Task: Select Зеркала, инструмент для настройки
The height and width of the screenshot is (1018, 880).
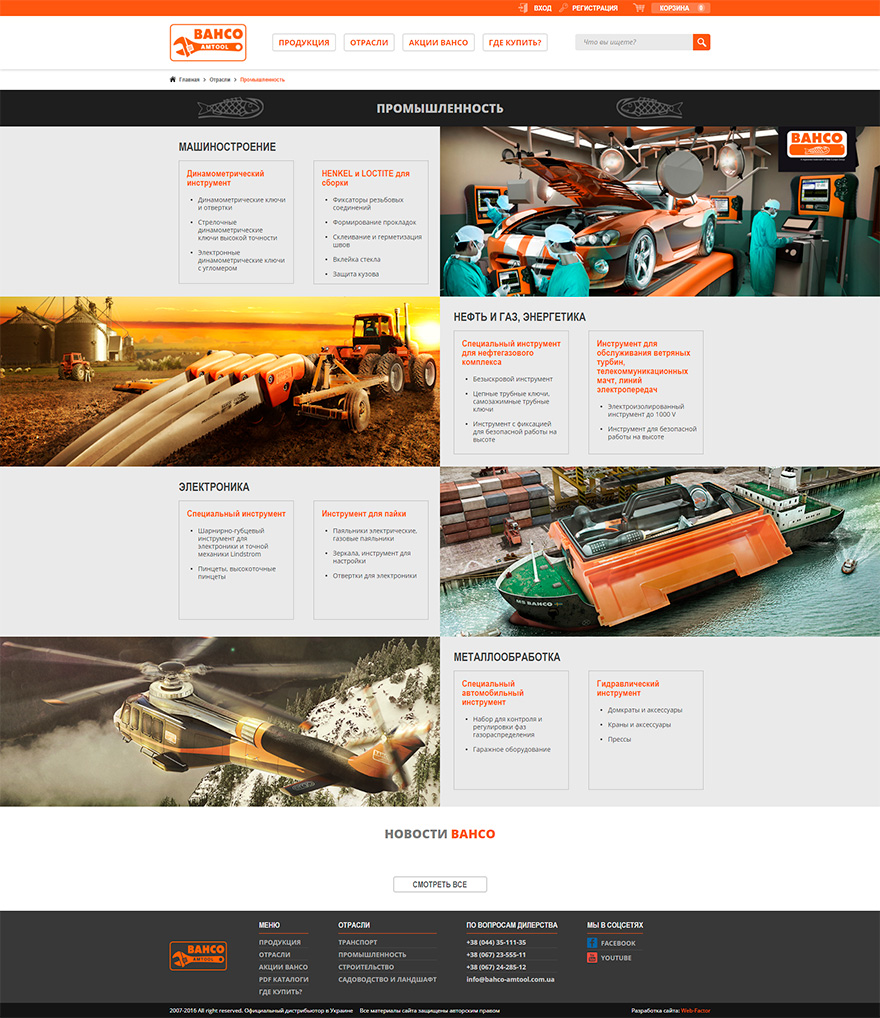Action: 371,557
